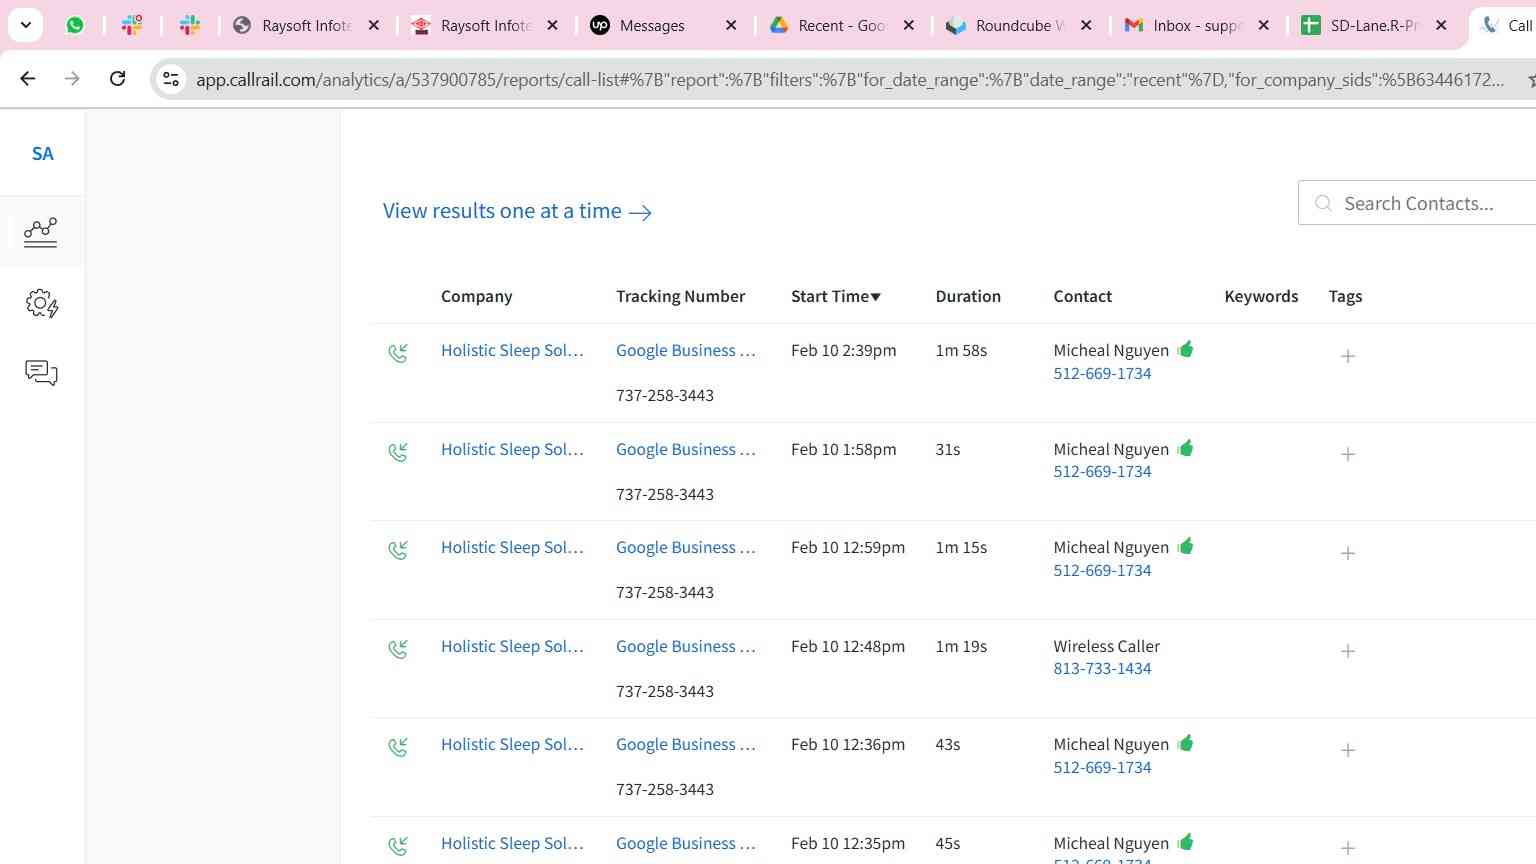
Task: Click the address bar URL
Action: pos(850,79)
